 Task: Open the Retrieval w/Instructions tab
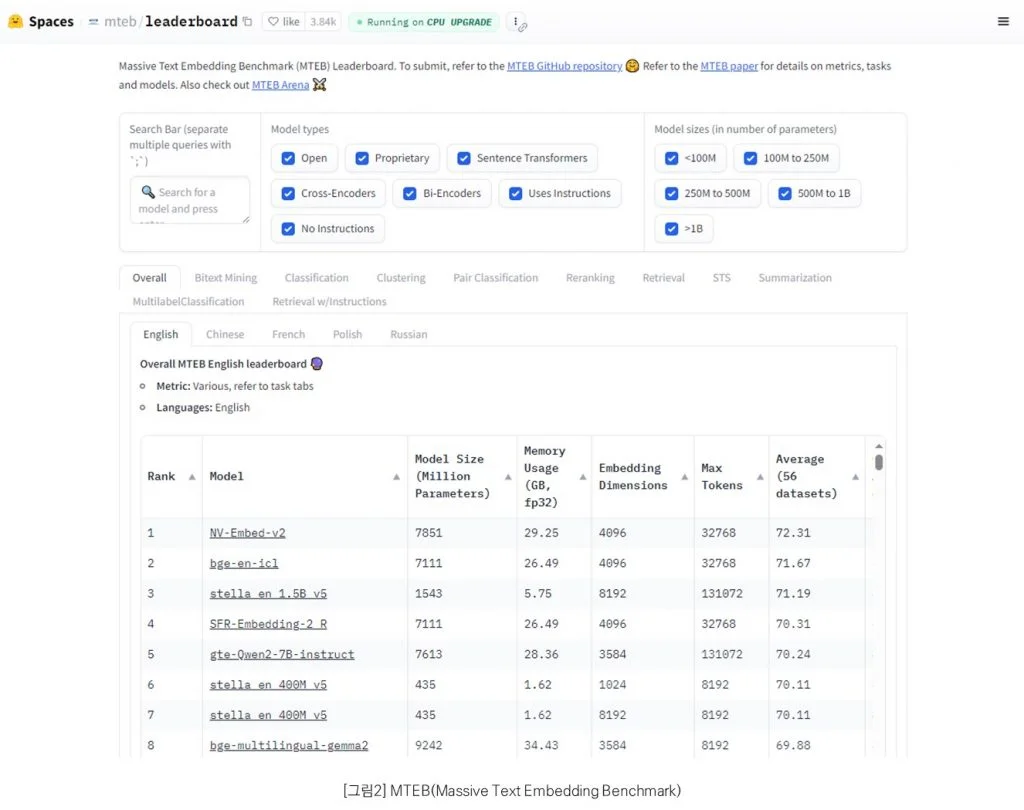click(329, 301)
